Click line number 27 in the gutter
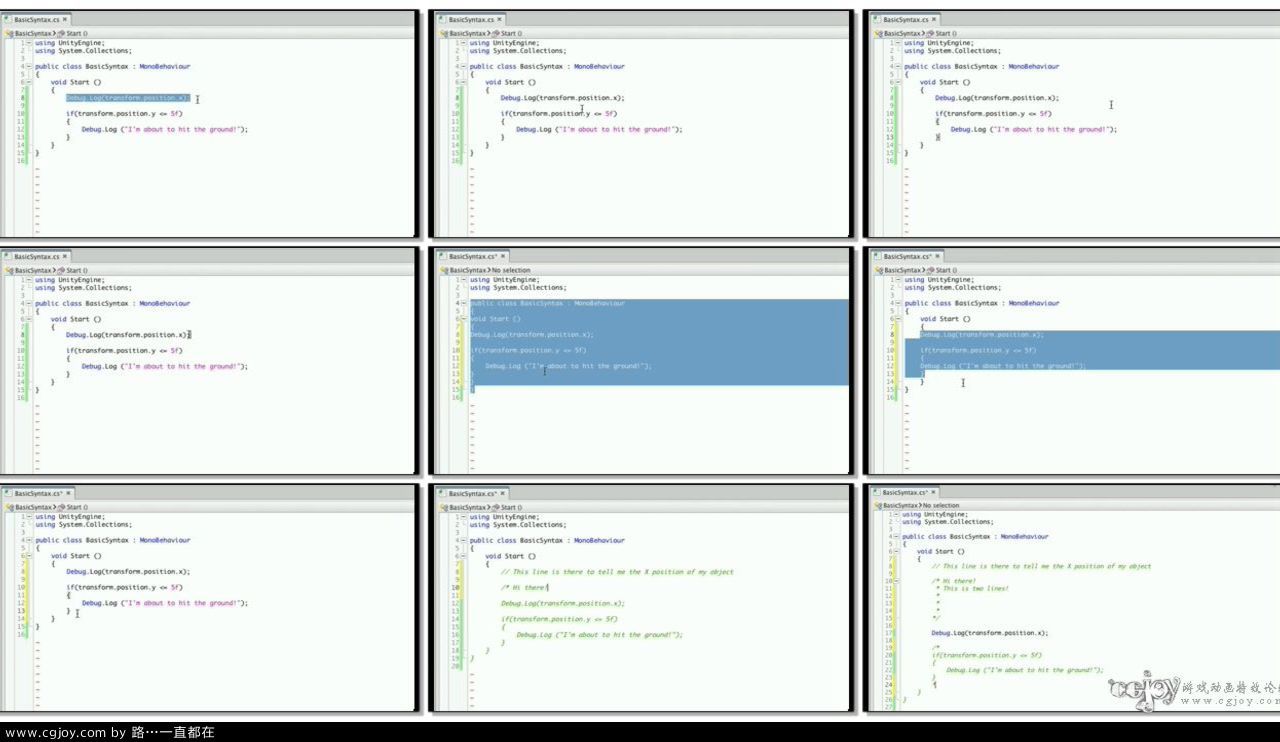 pyautogui.click(x=887, y=707)
